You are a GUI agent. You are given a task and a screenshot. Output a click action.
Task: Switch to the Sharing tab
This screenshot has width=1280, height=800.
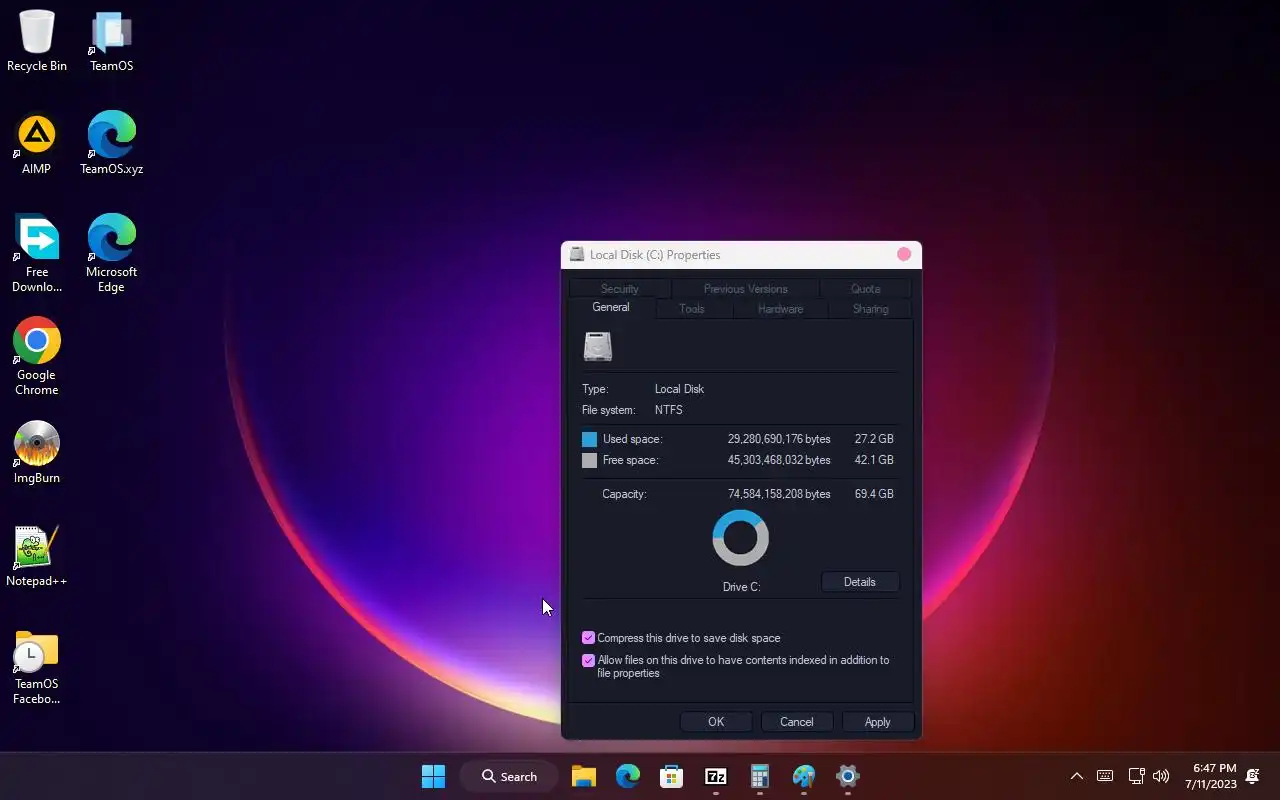[871, 309]
